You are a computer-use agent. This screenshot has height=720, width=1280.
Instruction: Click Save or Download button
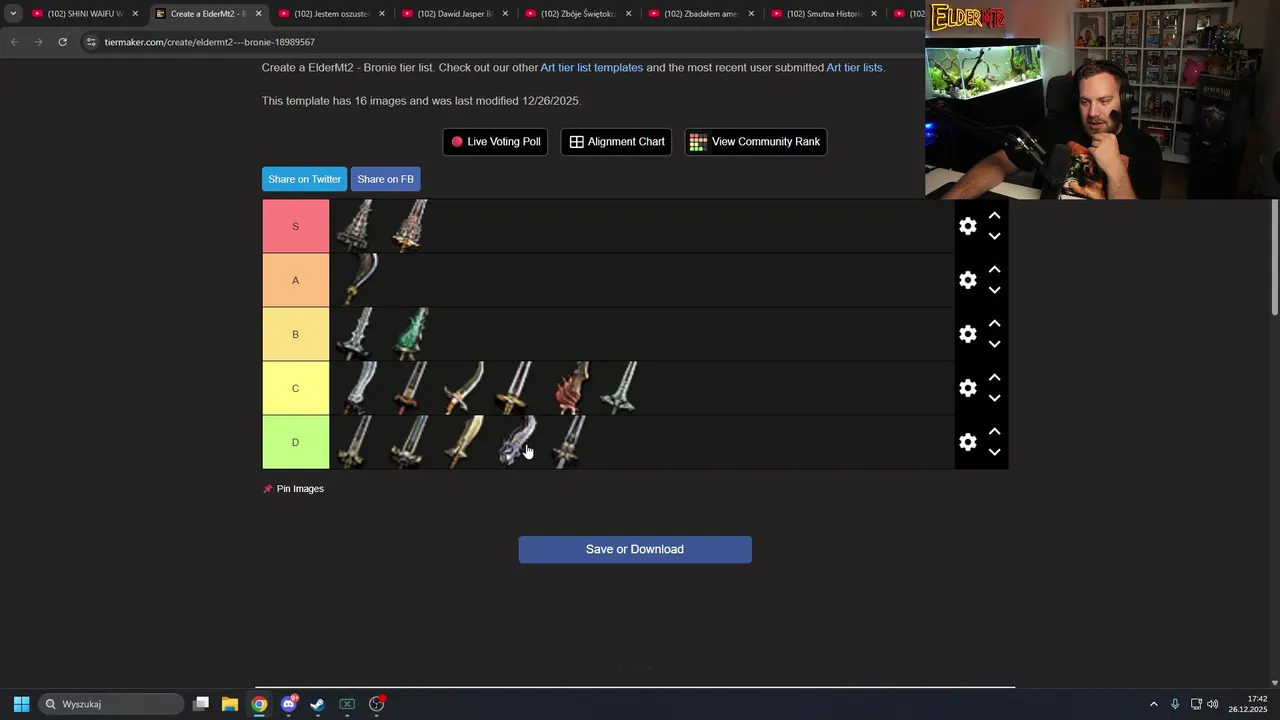[x=635, y=549]
